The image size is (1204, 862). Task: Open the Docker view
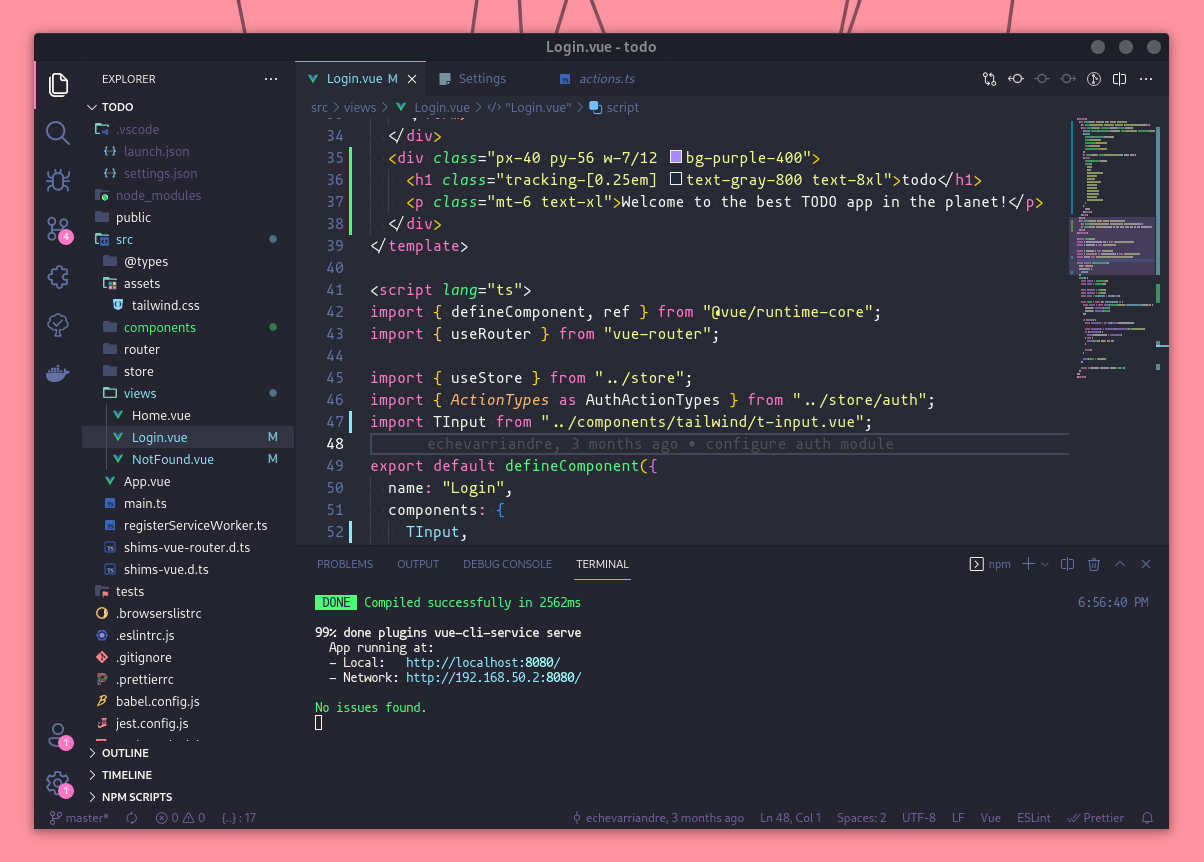pyautogui.click(x=58, y=373)
